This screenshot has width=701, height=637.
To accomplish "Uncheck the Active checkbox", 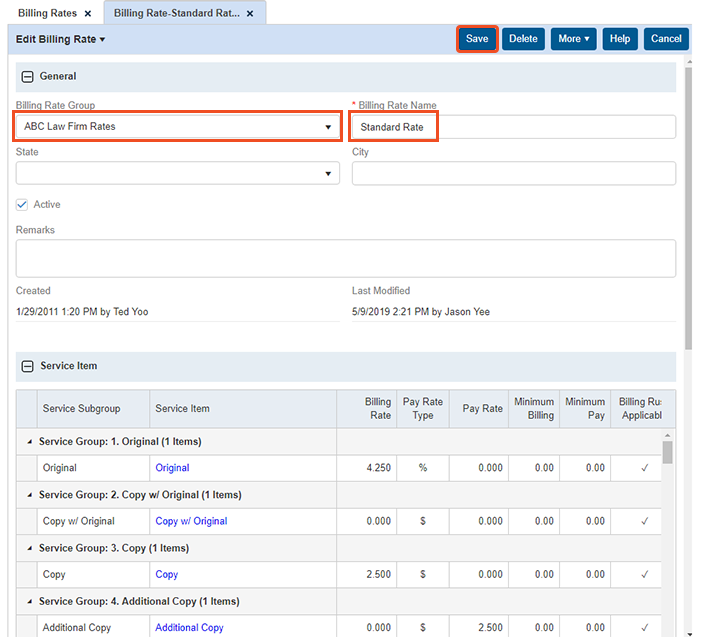I will coord(22,205).
